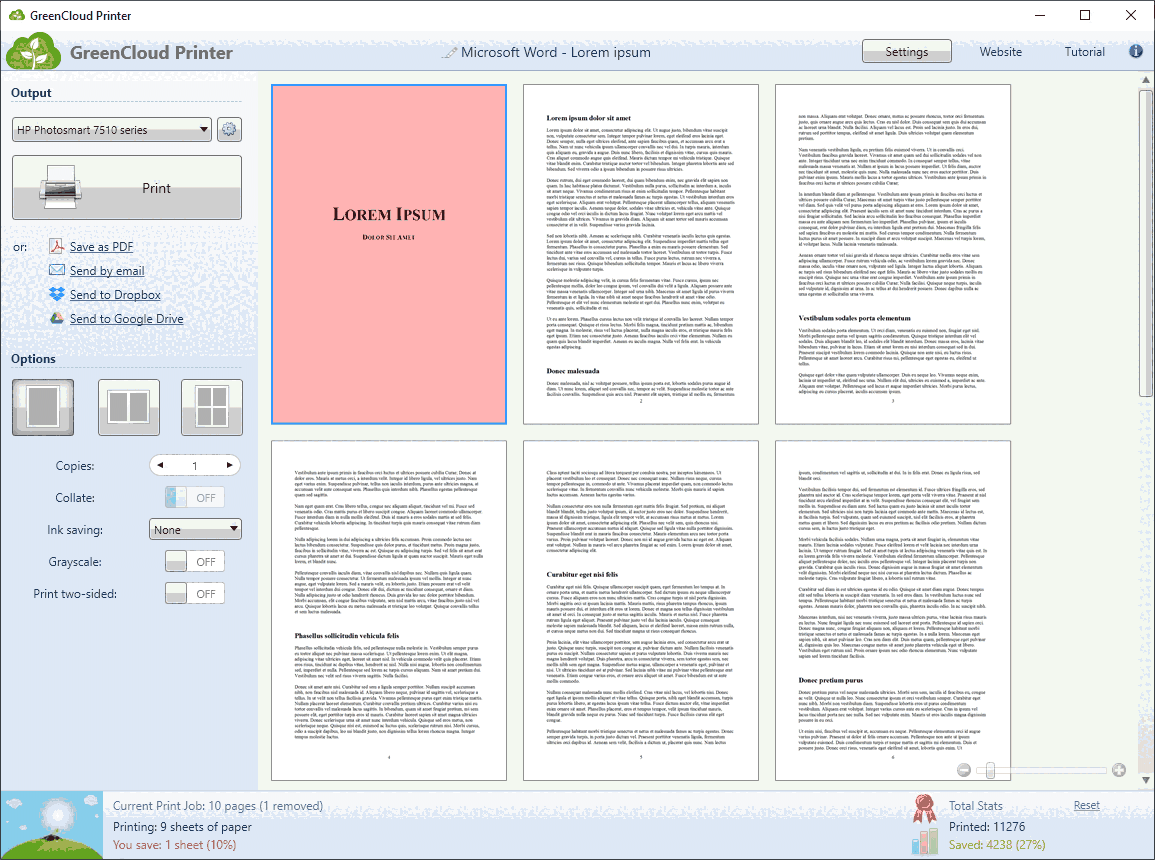Image resolution: width=1155 pixels, height=860 pixels.
Task: Toggle Collate on
Action: point(193,497)
